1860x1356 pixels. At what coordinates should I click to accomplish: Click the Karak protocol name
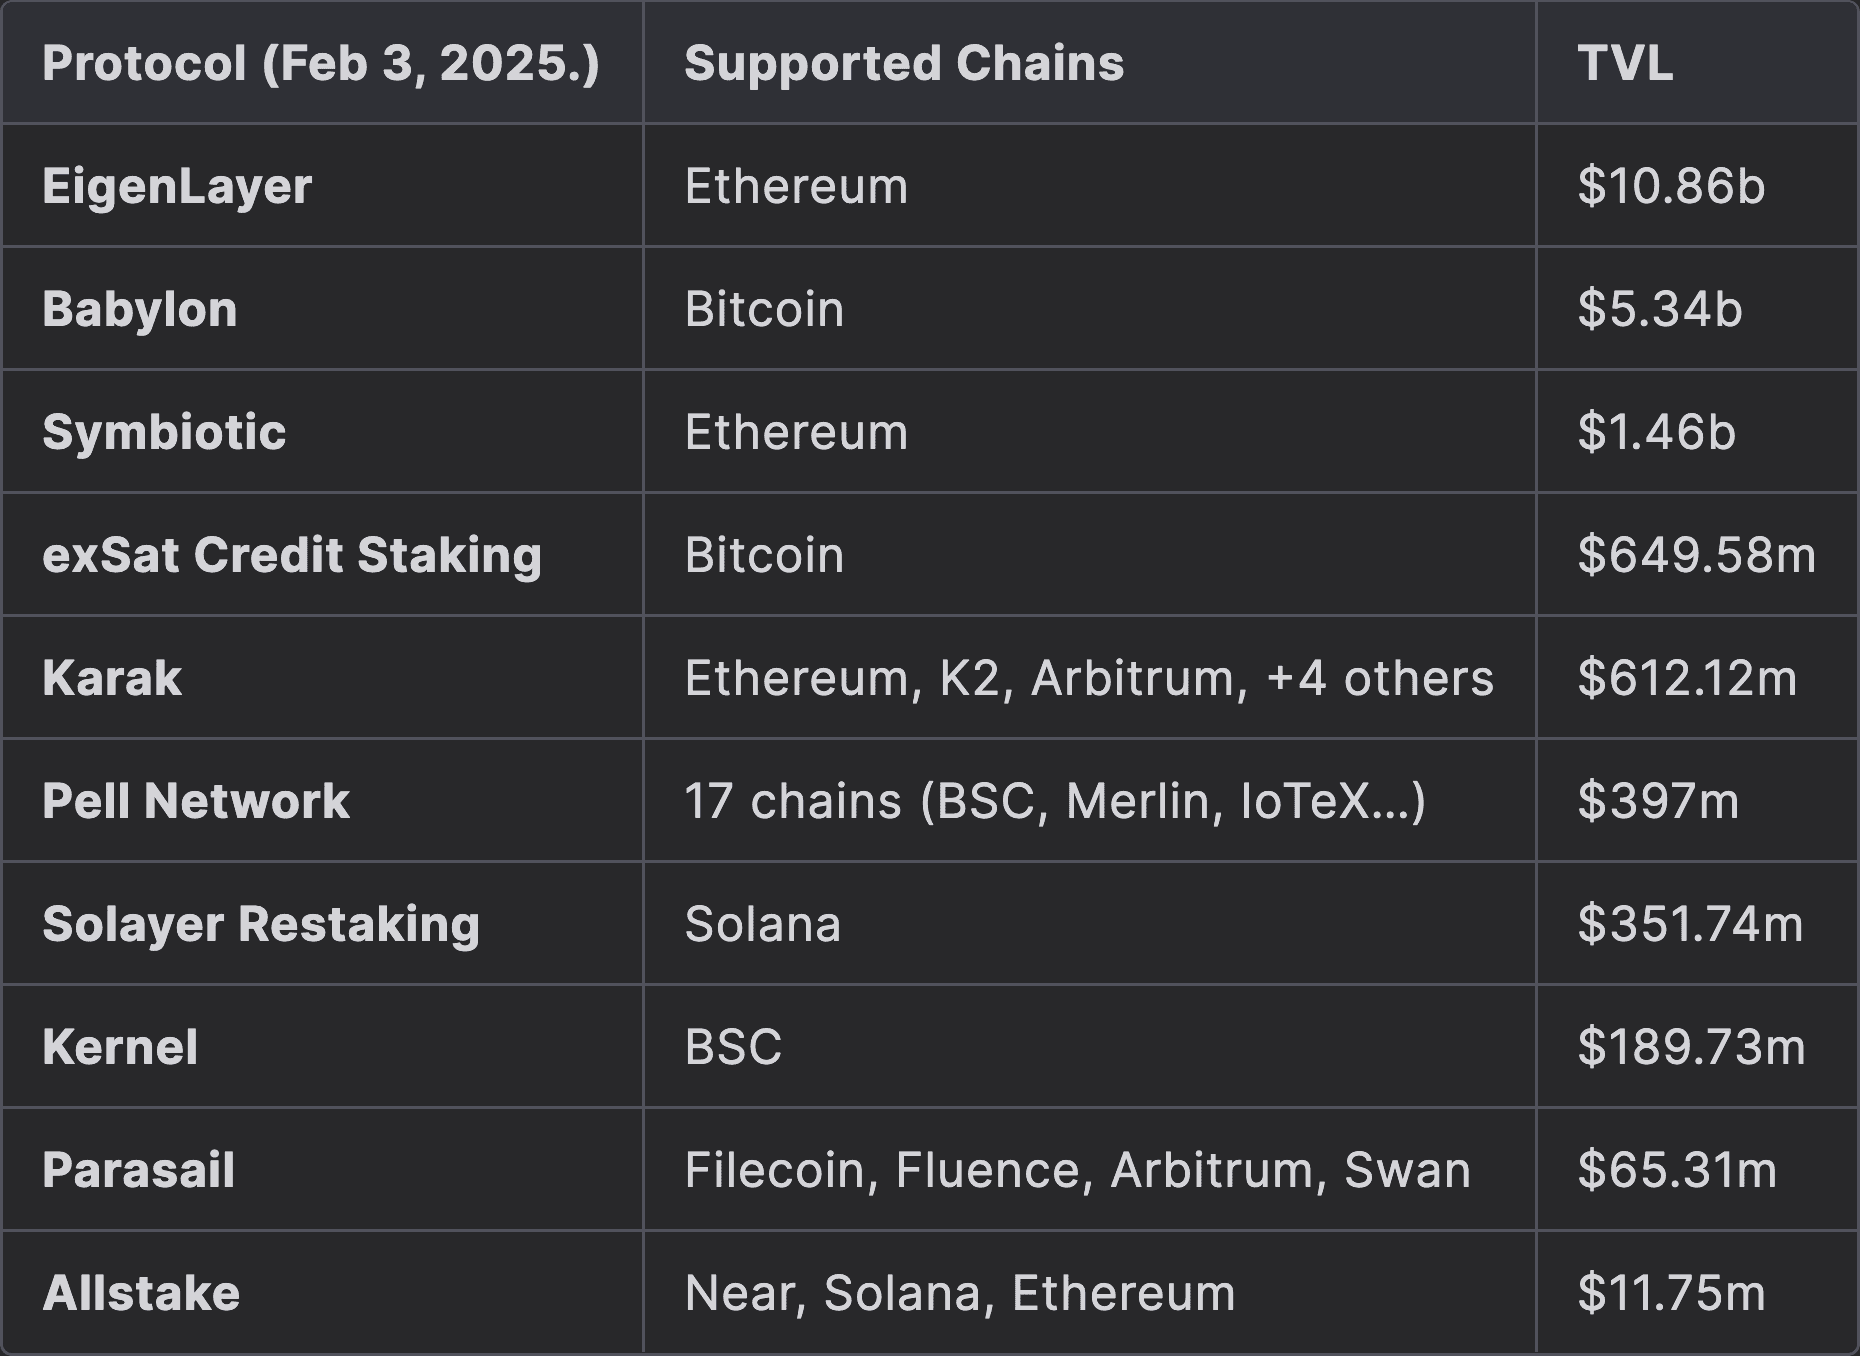(x=112, y=679)
